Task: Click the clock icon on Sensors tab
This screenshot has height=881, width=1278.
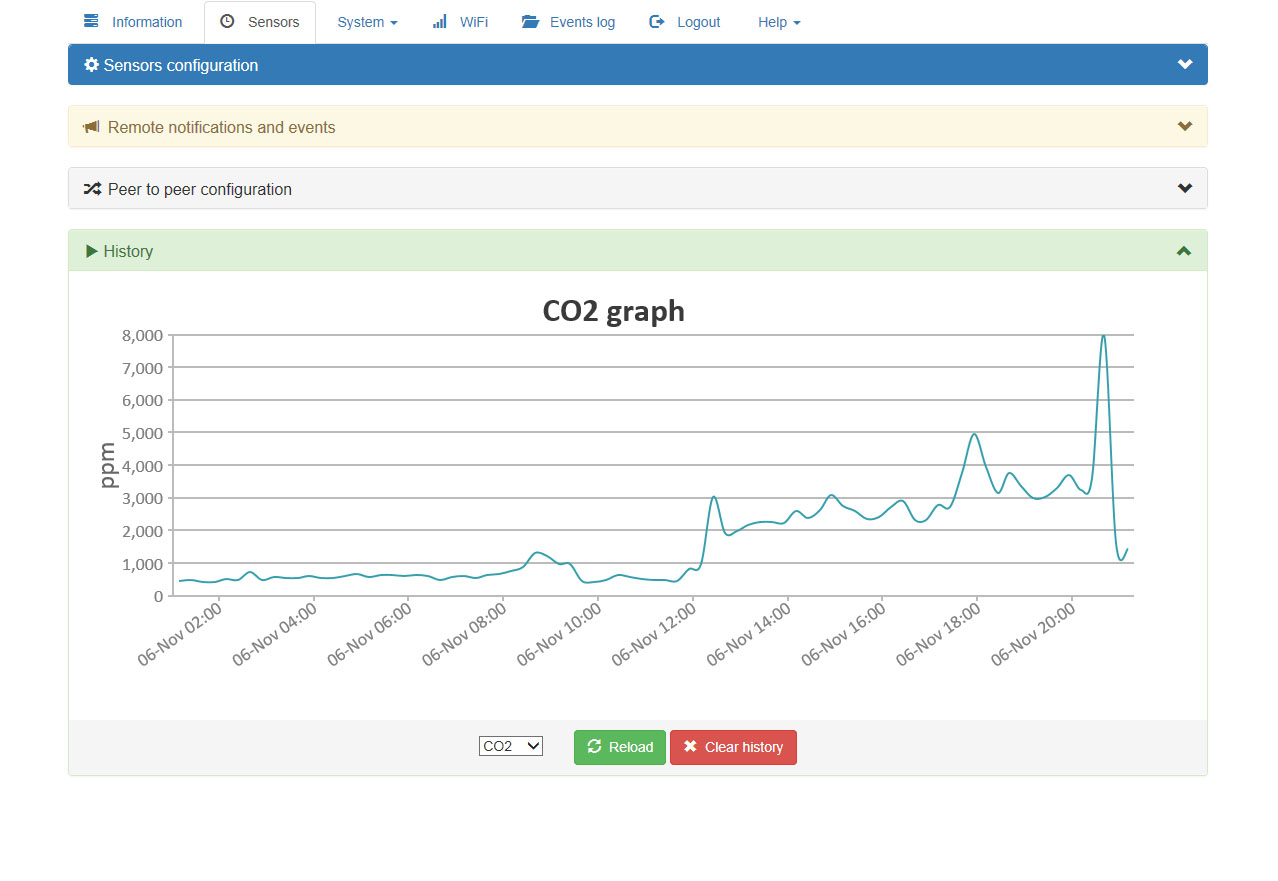Action: point(227,22)
